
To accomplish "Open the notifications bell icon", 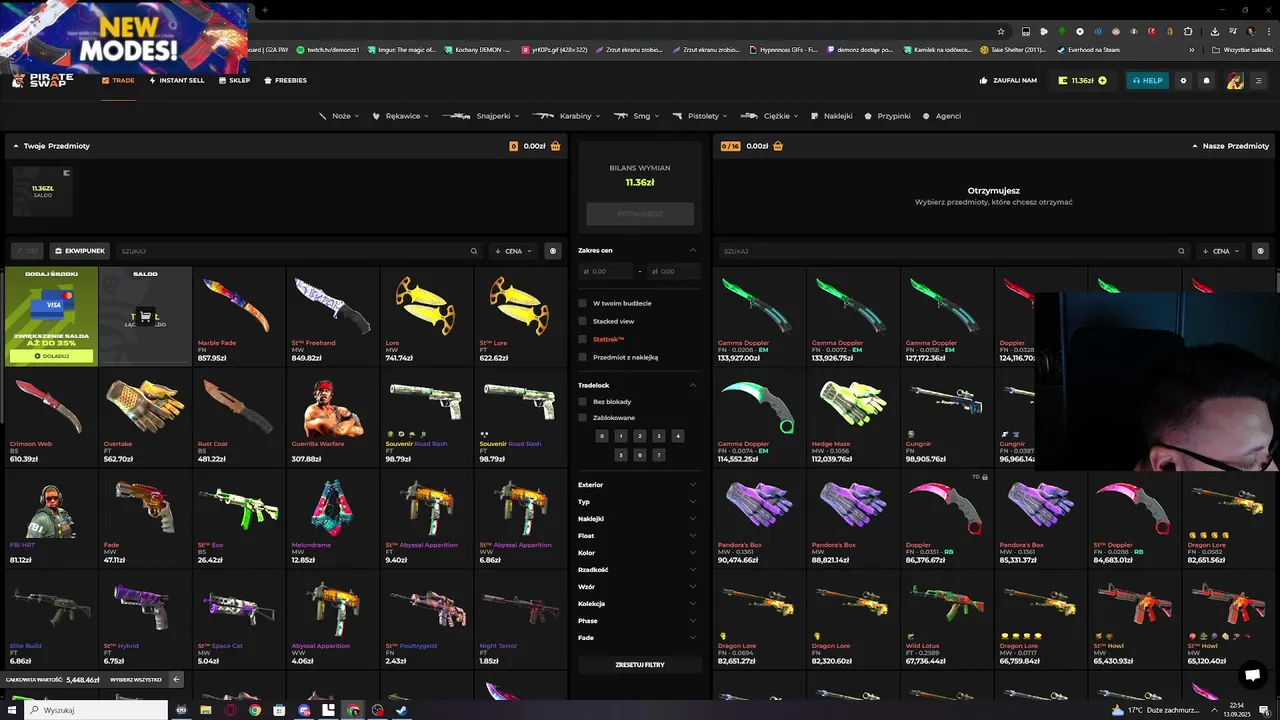I will (x=1206, y=81).
